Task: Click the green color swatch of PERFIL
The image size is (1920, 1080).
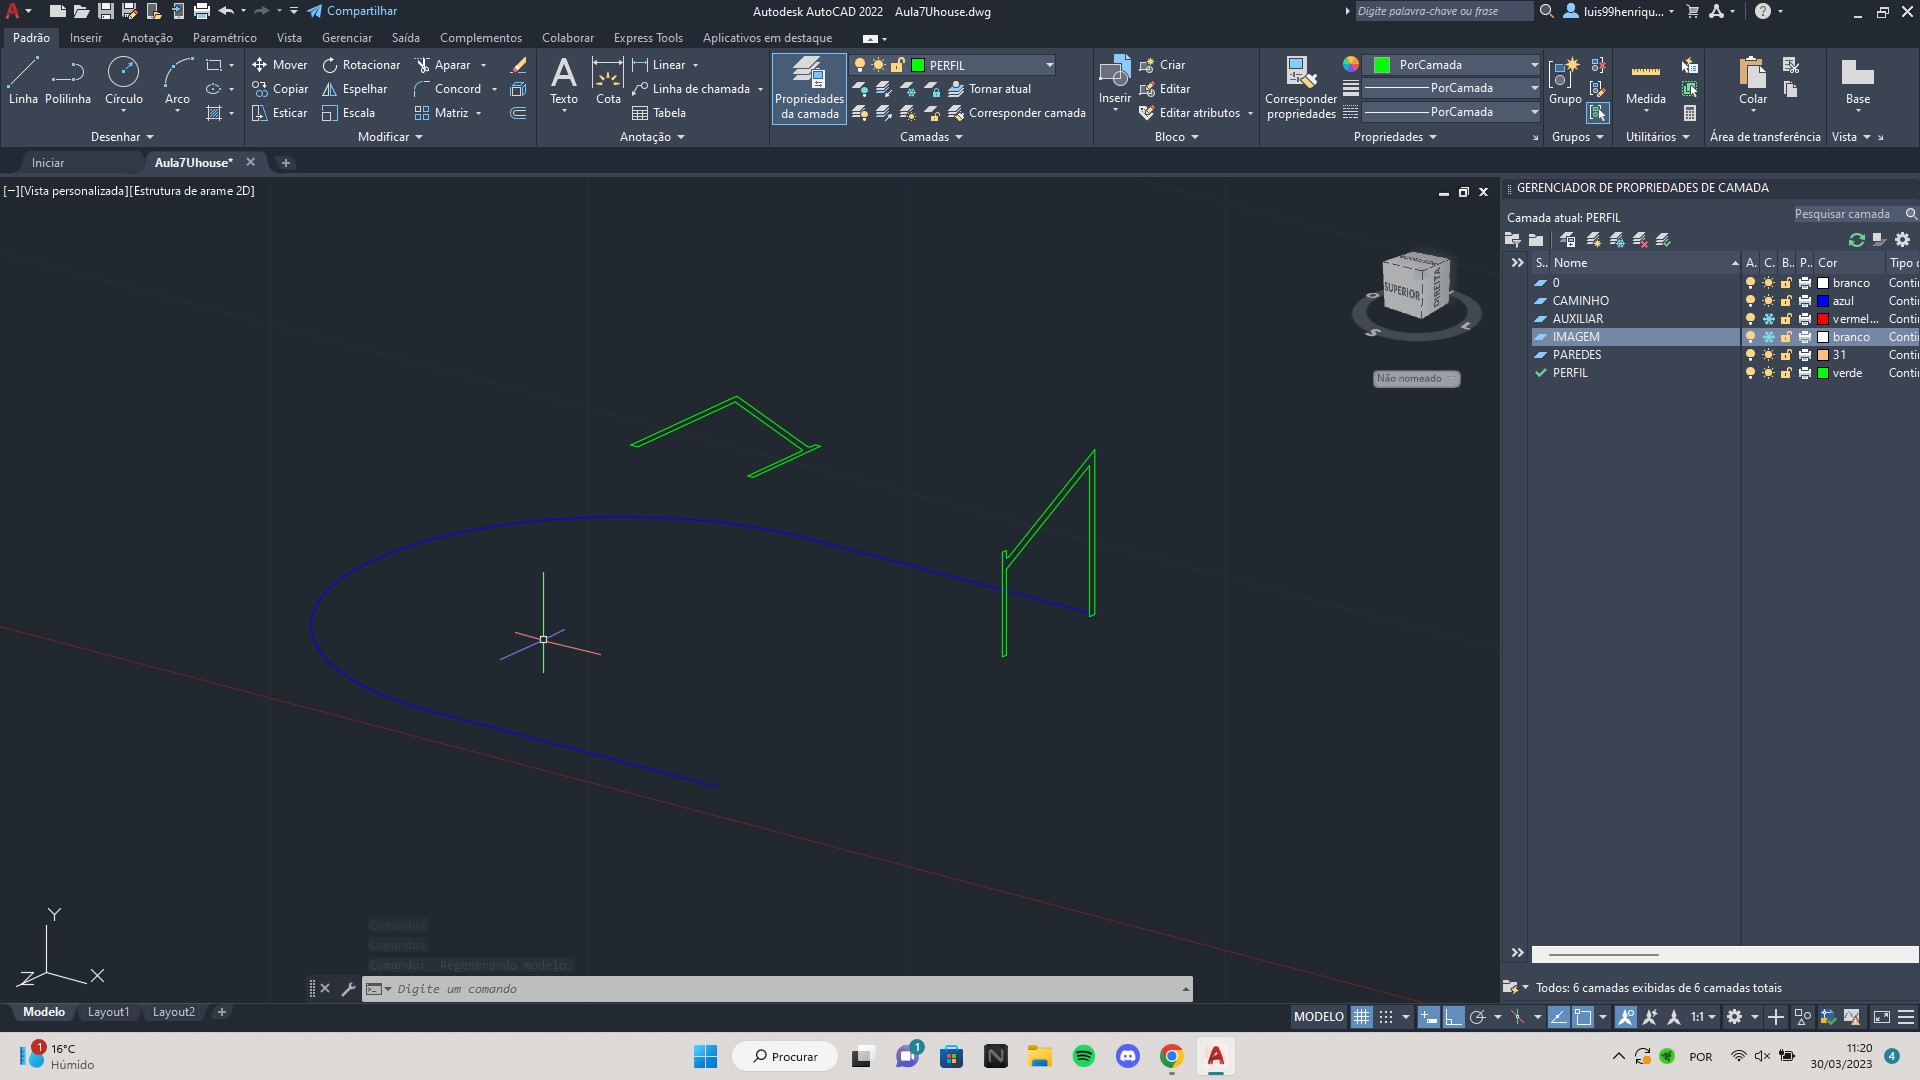Action: 1822,373
